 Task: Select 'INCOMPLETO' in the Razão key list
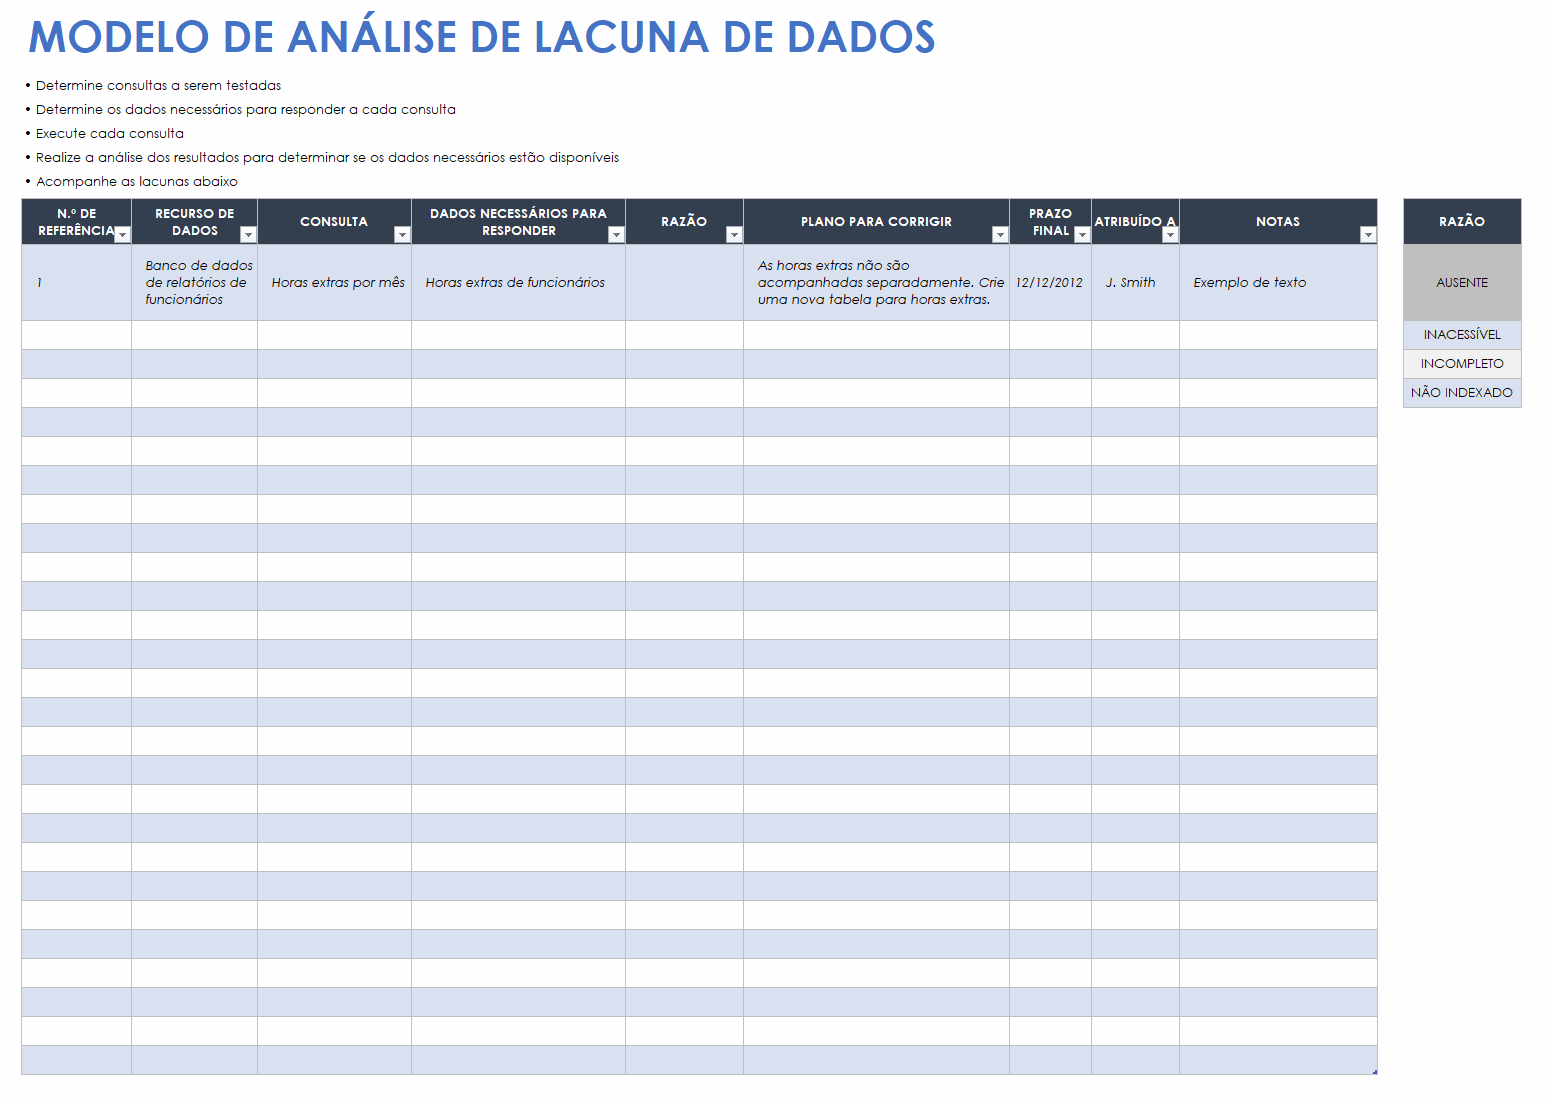(x=1462, y=364)
